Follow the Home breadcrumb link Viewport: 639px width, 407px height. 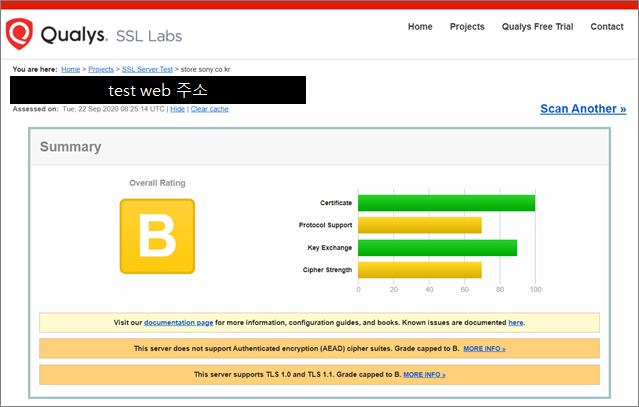coord(71,69)
